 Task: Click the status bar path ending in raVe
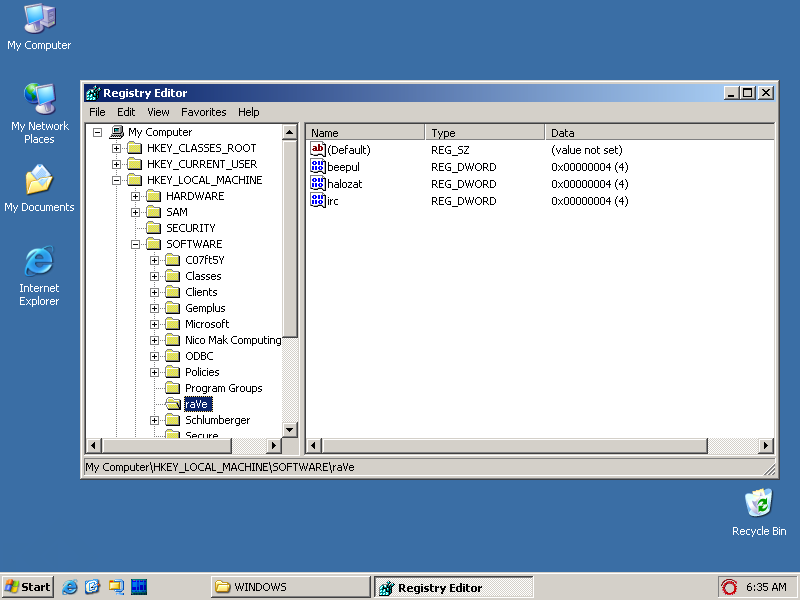(220, 467)
